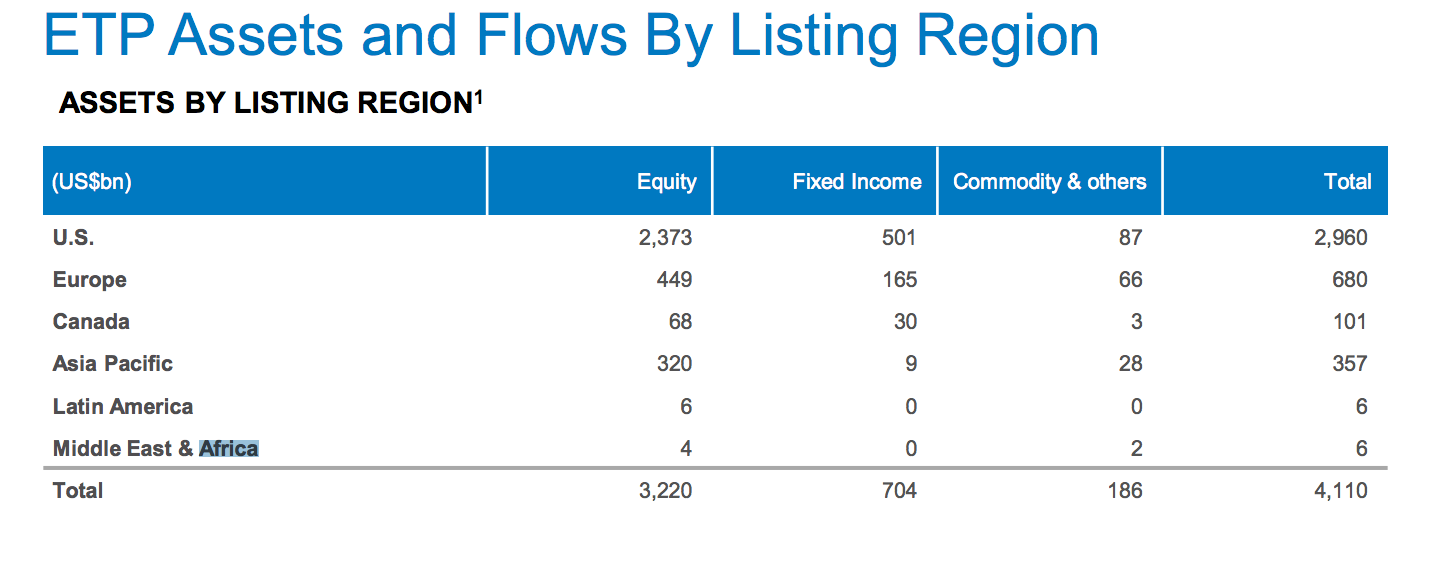Select the "Latin America" row label
Image resolution: width=1448 pixels, height=570 pixels.
point(123,407)
